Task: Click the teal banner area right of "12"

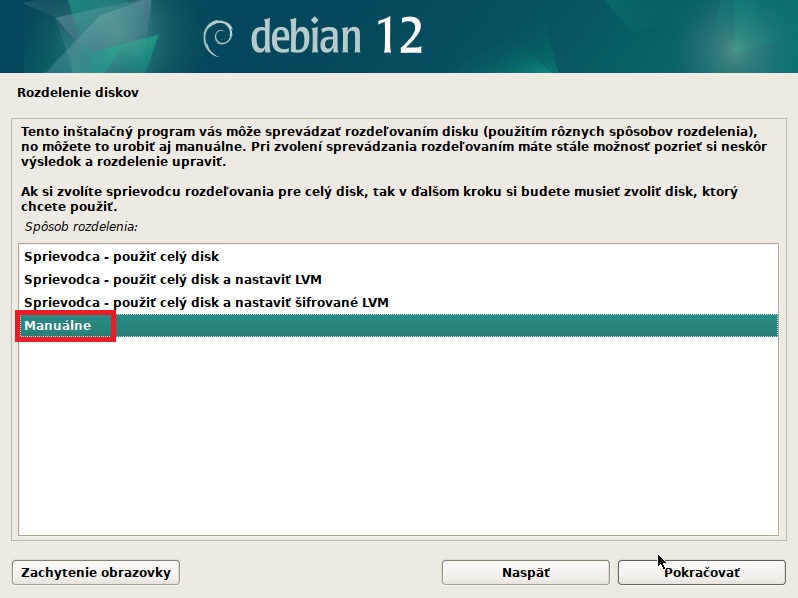Action: pos(600,36)
